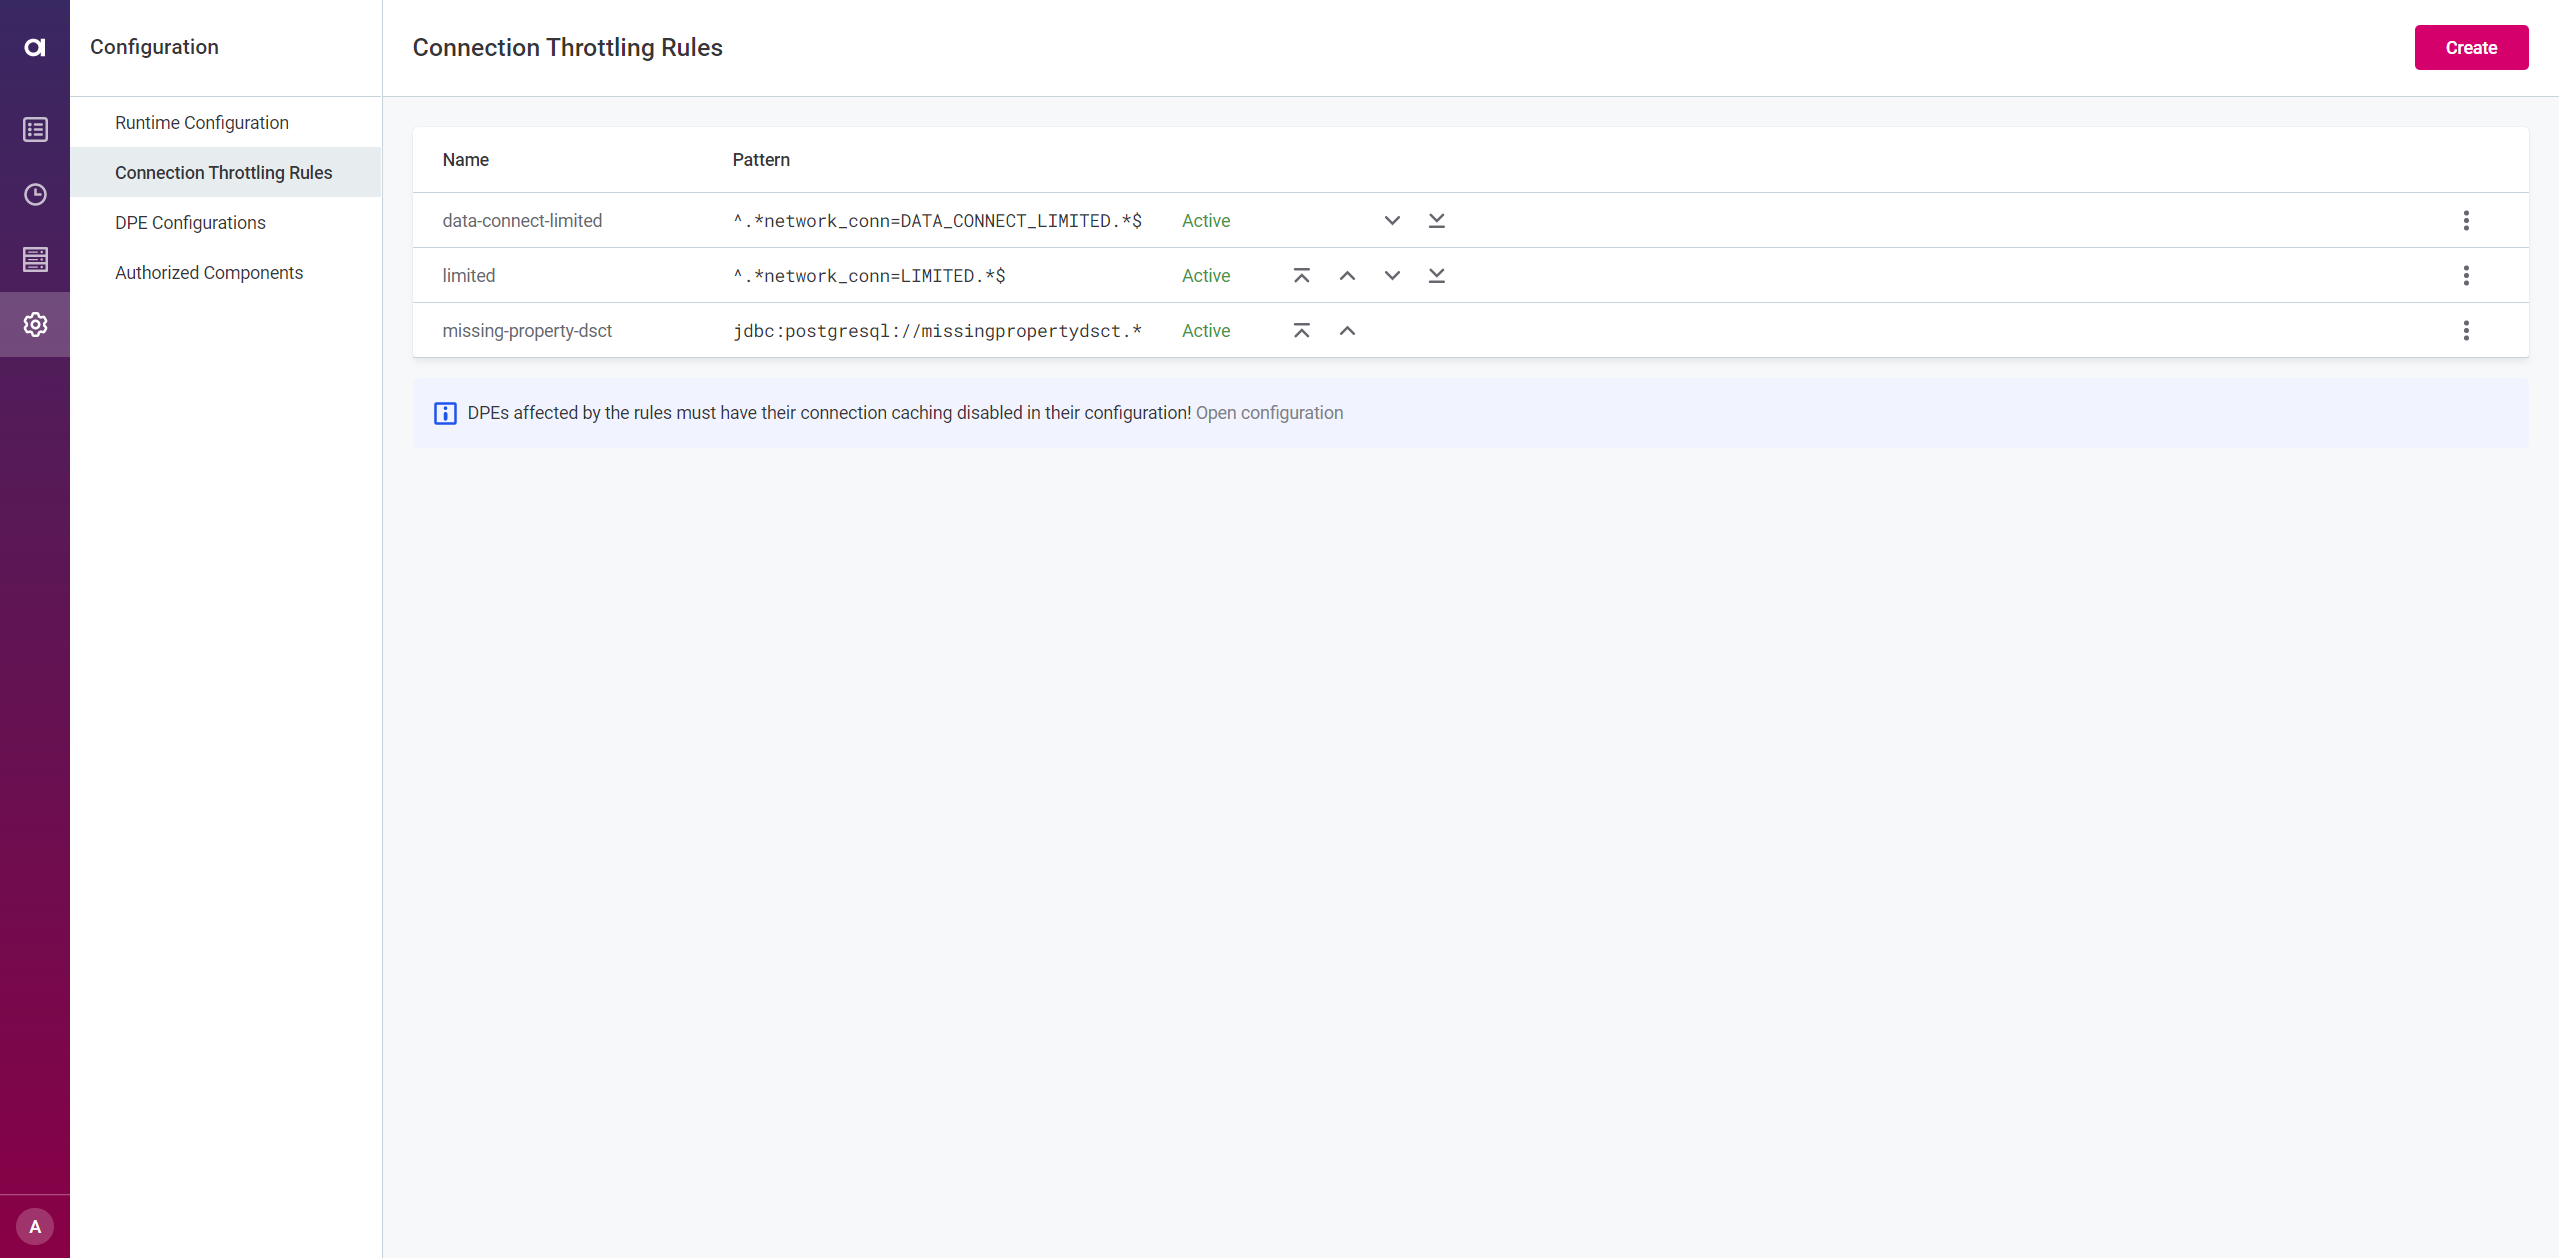The width and height of the screenshot is (2559, 1258).
Task: Open options menu for data-connect-limited rule
Action: coord(2466,221)
